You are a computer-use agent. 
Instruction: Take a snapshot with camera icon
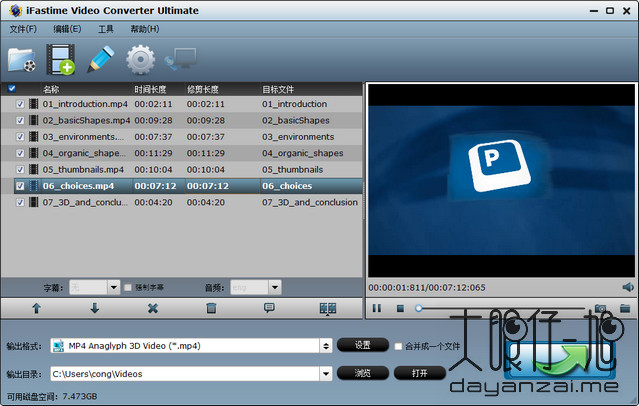(600, 308)
